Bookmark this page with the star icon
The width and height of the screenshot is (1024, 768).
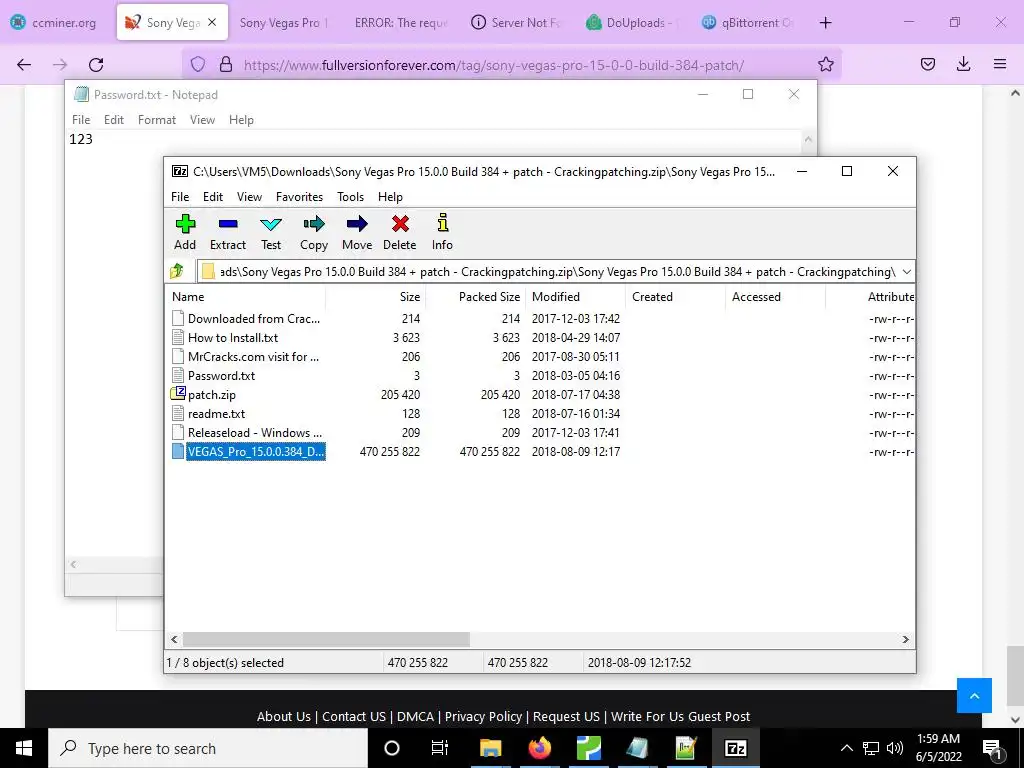coord(825,64)
